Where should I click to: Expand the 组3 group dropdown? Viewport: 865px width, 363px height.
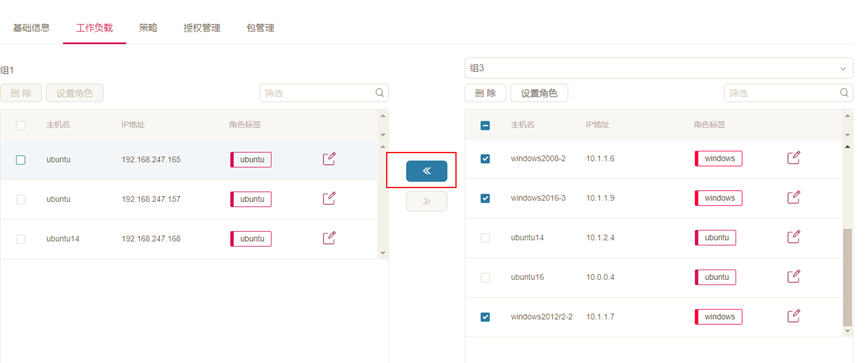click(659, 68)
